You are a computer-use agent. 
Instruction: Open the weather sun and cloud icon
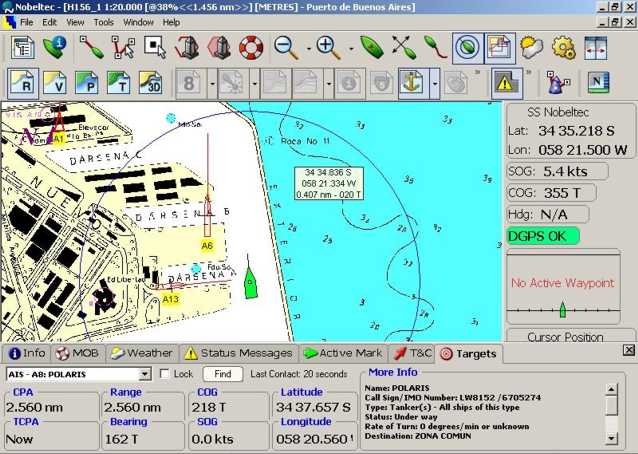(x=531, y=48)
